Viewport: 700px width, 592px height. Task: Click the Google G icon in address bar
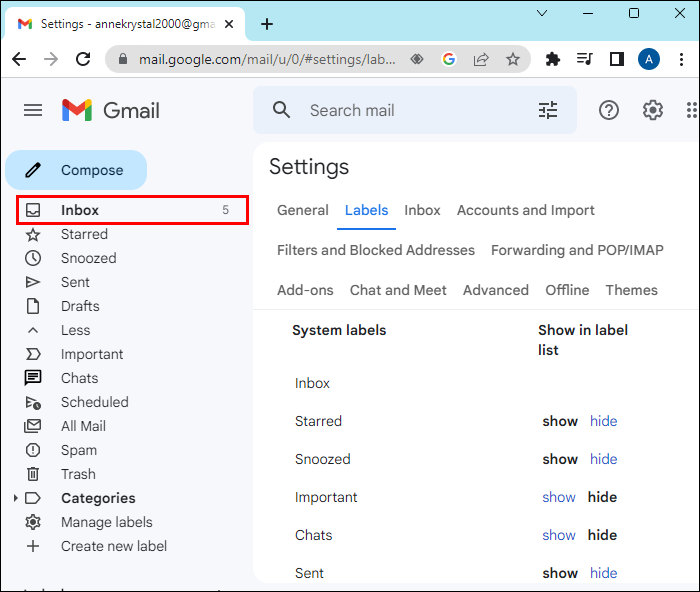pos(449,59)
